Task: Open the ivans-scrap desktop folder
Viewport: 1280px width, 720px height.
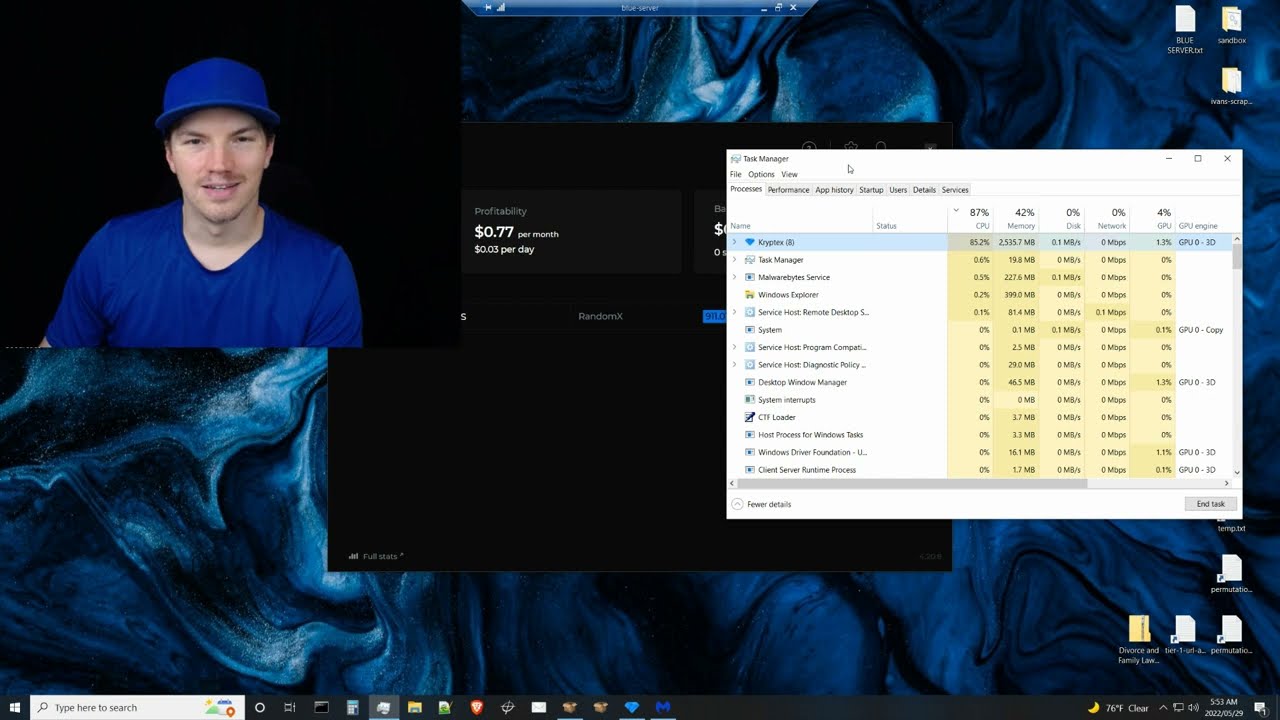Action: pyautogui.click(x=1232, y=86)
